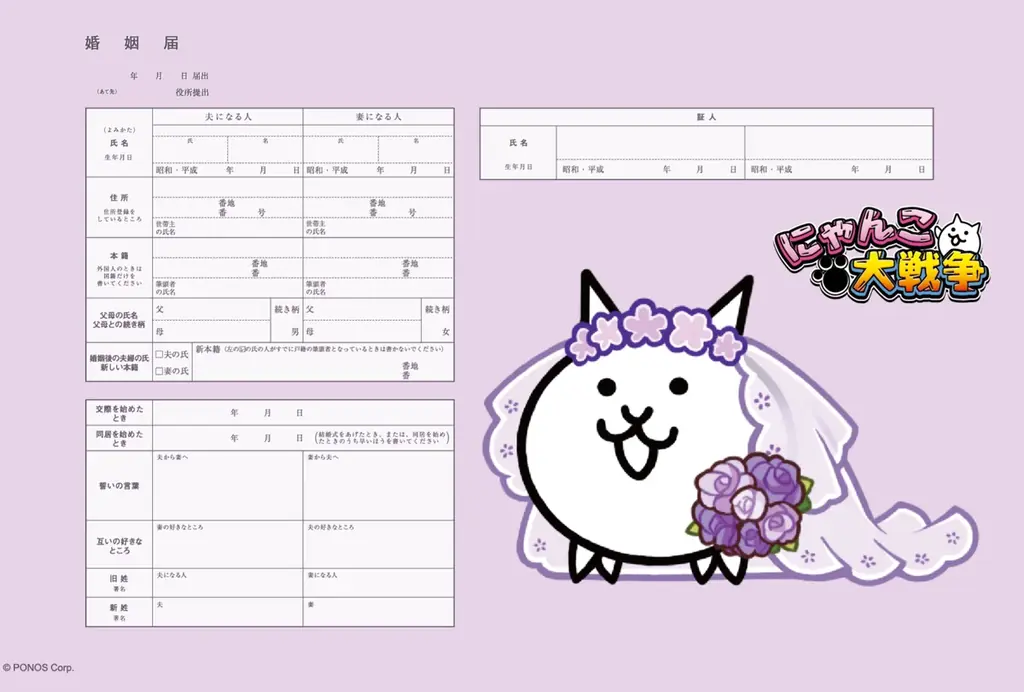Click the 妻の好きなところ box
This screenshot has width=1024, height=692.
[x=228, y=544]
